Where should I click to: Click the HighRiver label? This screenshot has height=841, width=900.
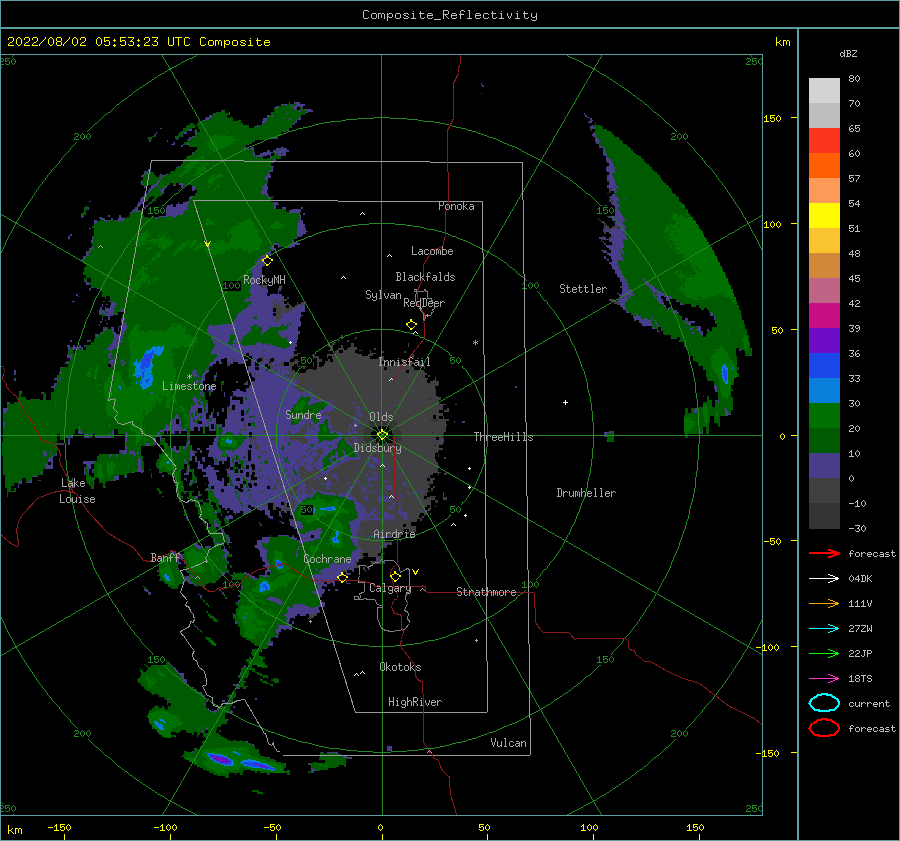pyautogui.click(x=415, y=702)
